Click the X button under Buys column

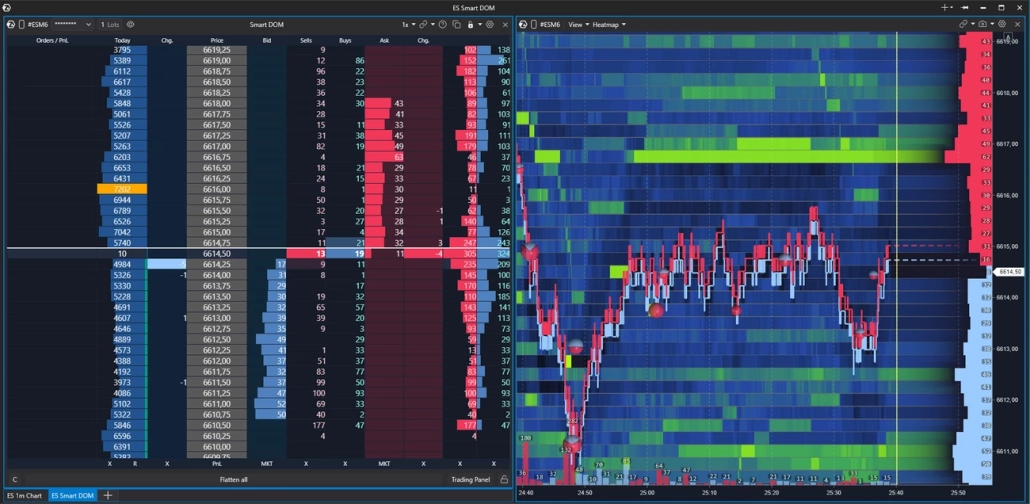[x=345, y=463]
